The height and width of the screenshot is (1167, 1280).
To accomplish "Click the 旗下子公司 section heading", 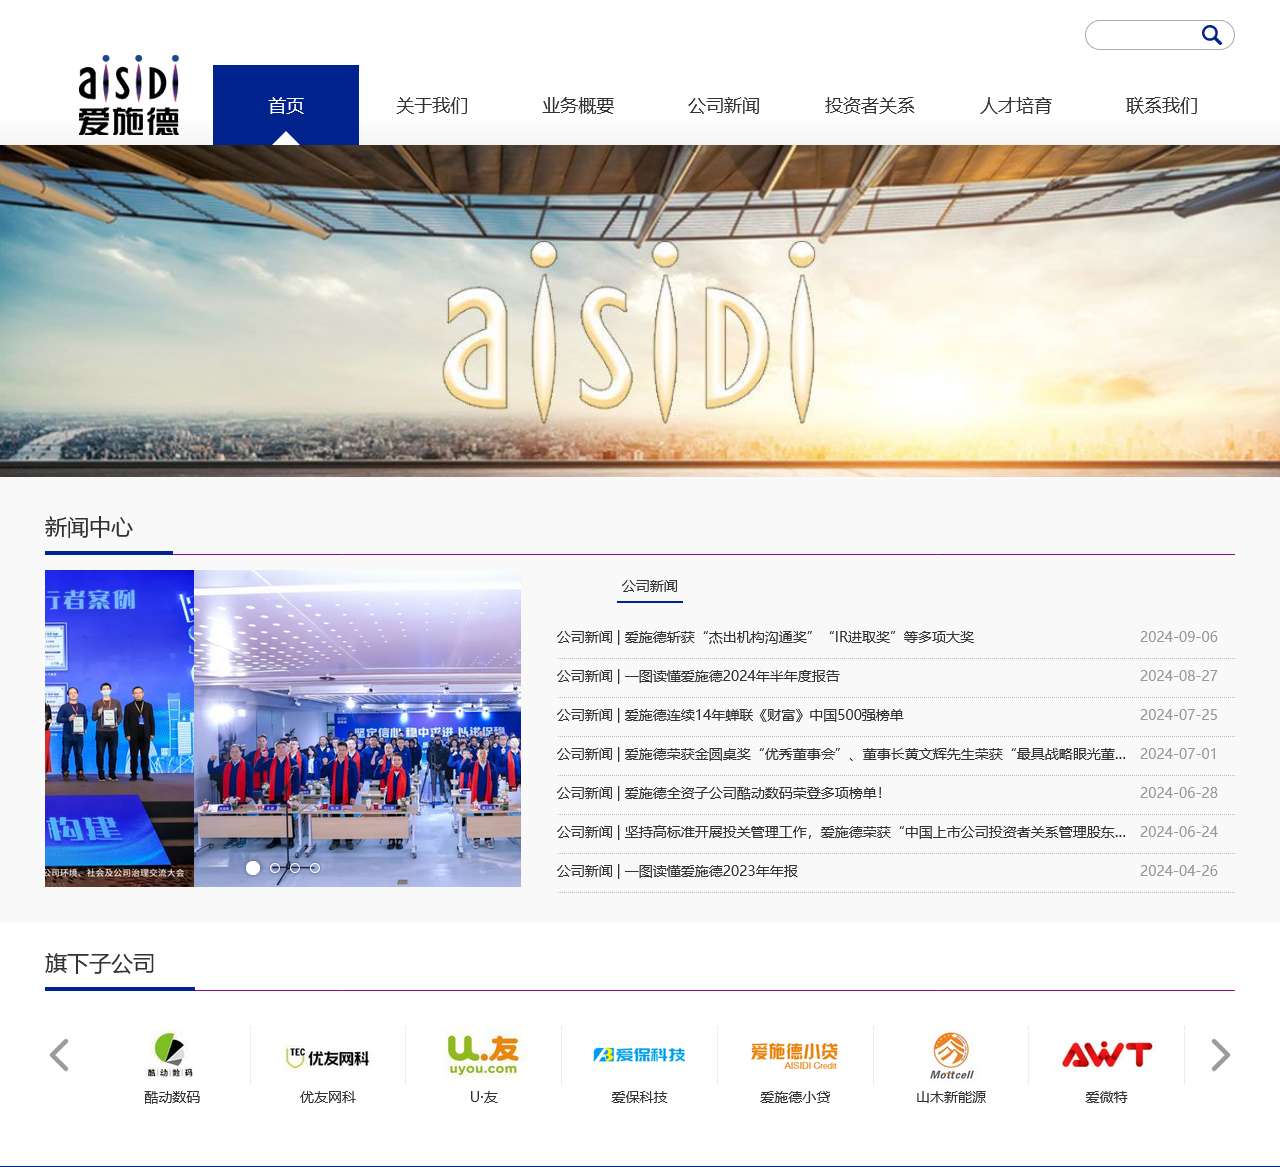I will coord(100,963).
